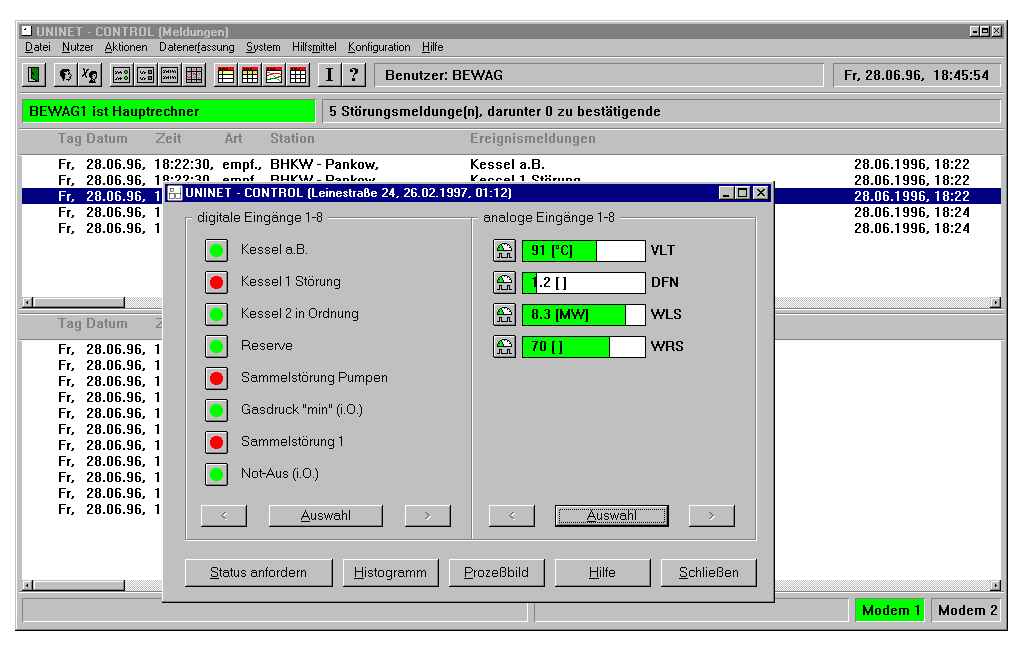
Task: Click the red indicator for Sammelstörung 1
Action: click(x=216, y=442)
